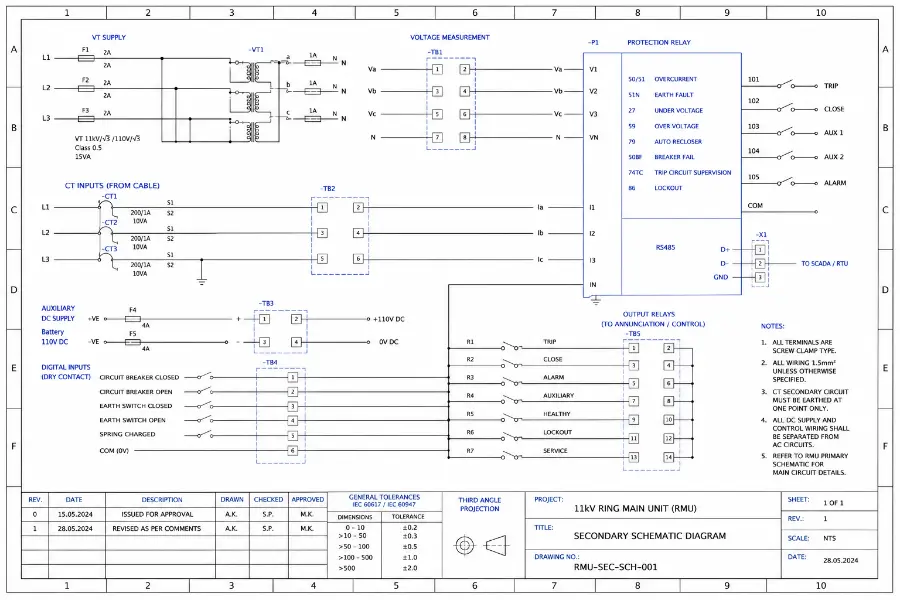
Task: Click the project name 11kV RING MAIN UNIT (RMU)
Action: coord(635,509)
